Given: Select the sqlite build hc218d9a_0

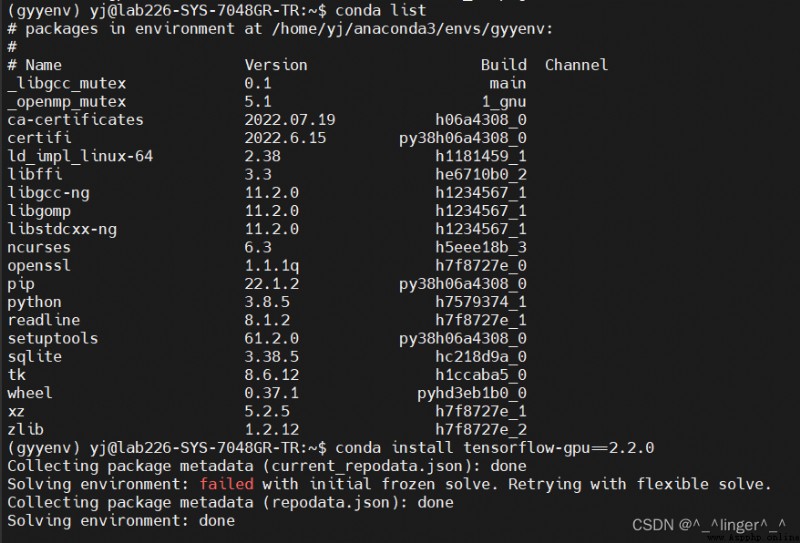Looking at the screenshot, I should (x=481, y=357).
